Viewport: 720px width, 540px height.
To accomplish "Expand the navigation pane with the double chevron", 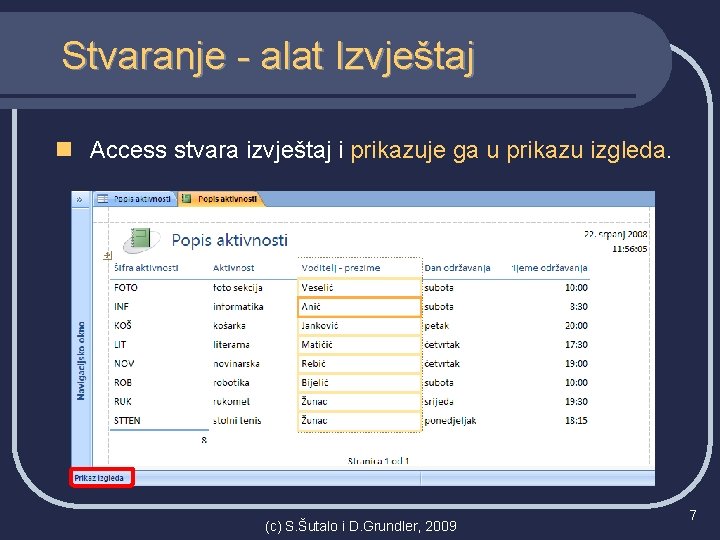I will click(x=79, y=199).
